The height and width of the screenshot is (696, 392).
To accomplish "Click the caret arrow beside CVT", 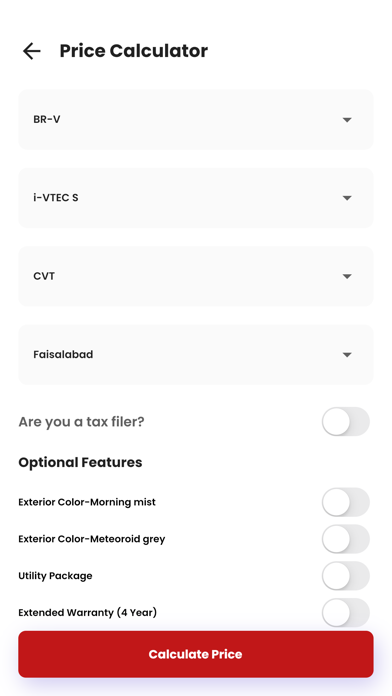I will [x=347, y=277].
